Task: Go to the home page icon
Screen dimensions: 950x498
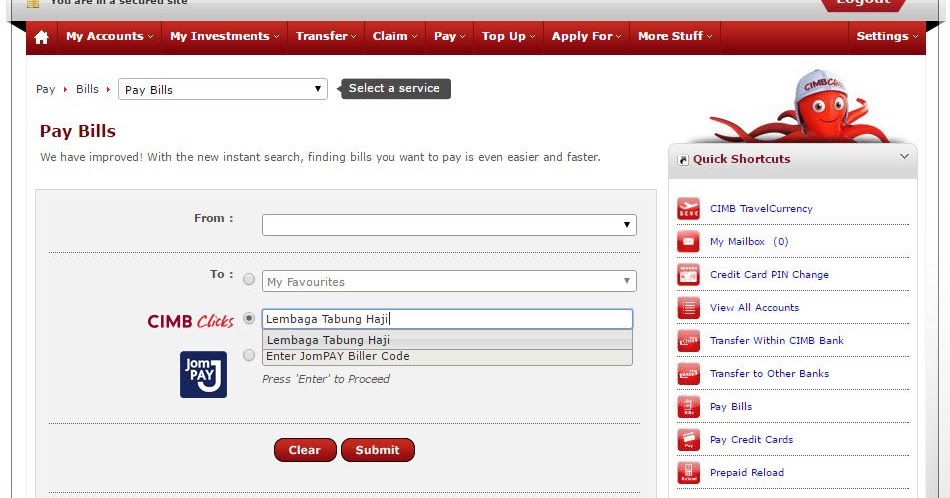Action: pyautogui.click(x=41, y=38)
